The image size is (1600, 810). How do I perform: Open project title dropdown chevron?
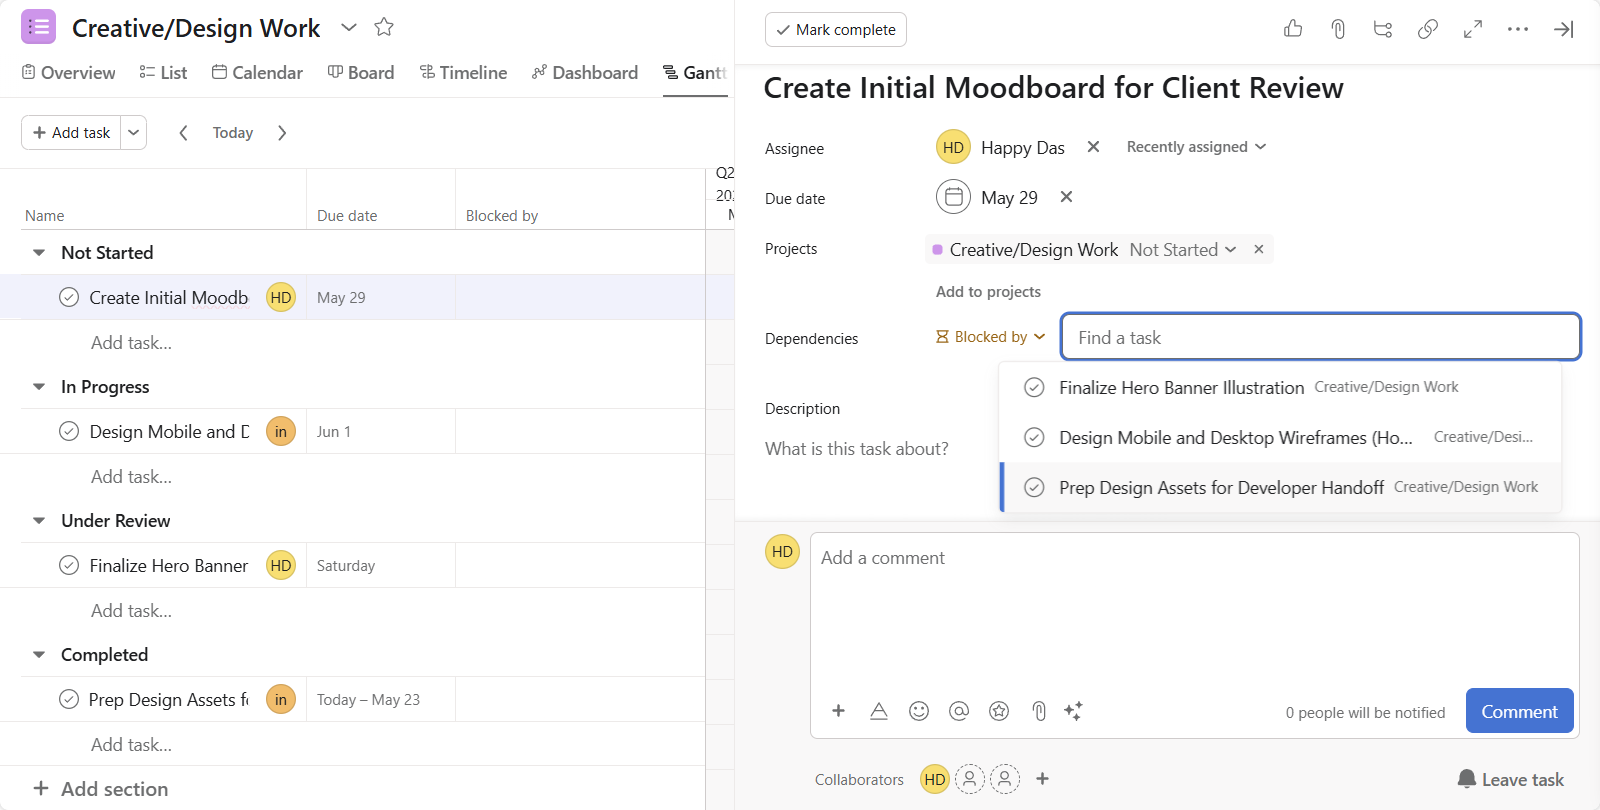pos(349,27)
